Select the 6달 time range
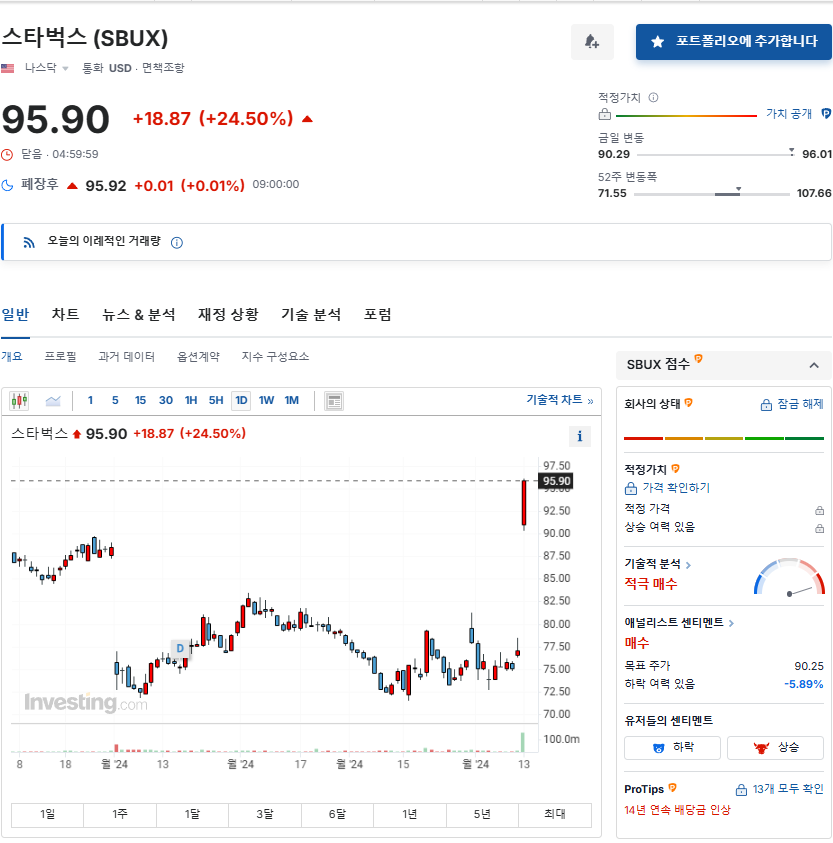This screenshot has width=833, height=843. [x=337, y=815]
